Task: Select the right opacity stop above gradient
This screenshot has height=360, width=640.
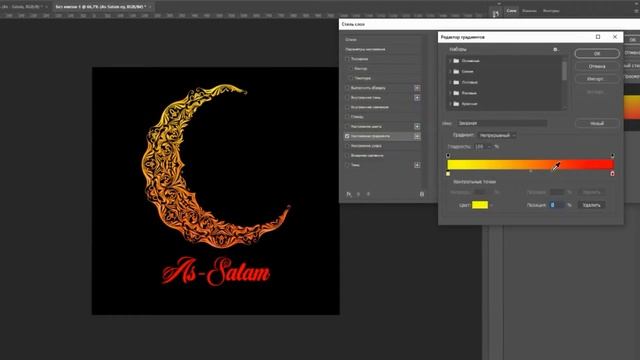Action: pos(613,156)
